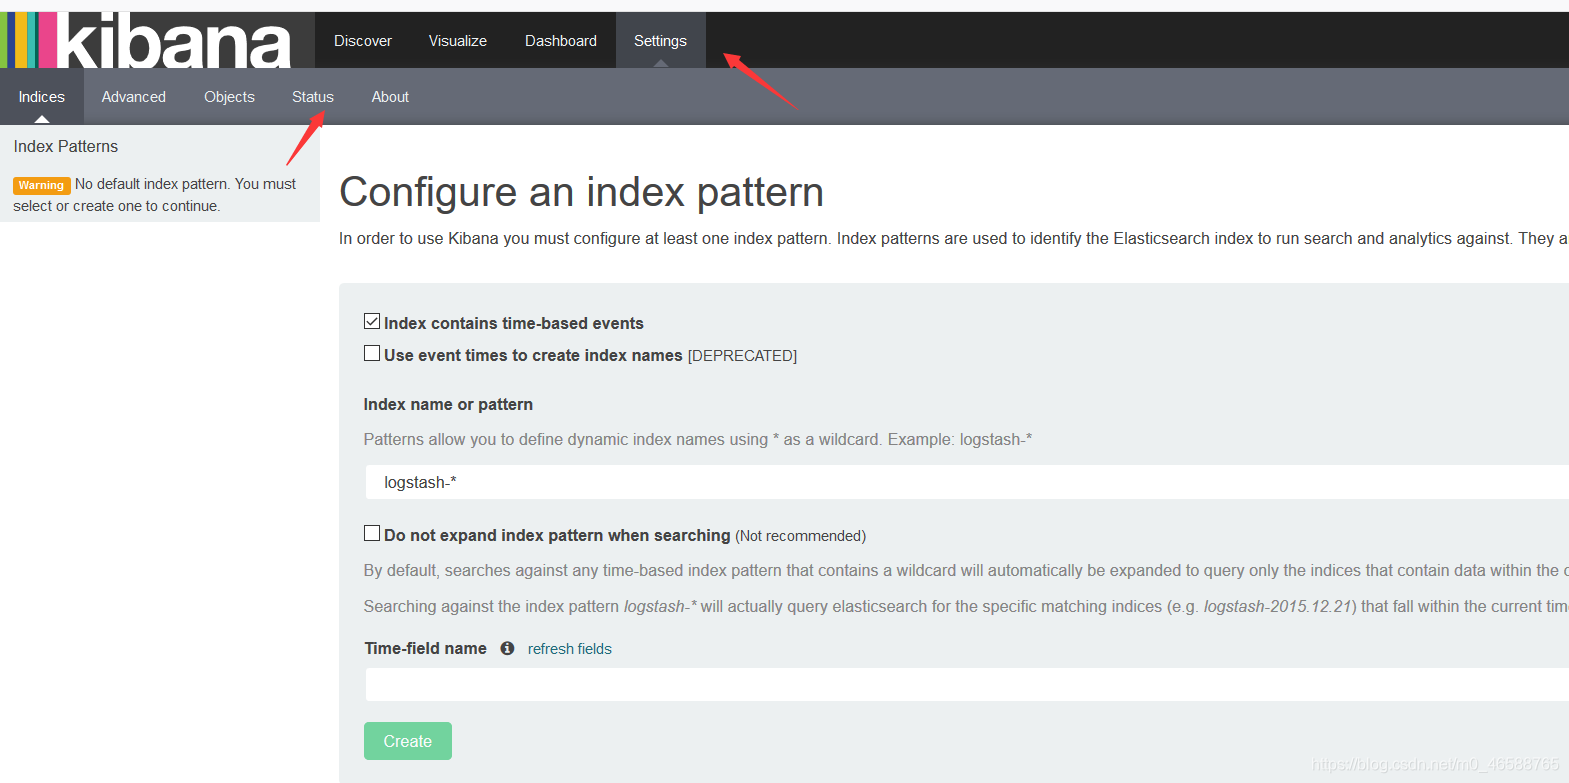Click the refresh fields link
This screenshot has width=1569, height=783.
[570, 649]
